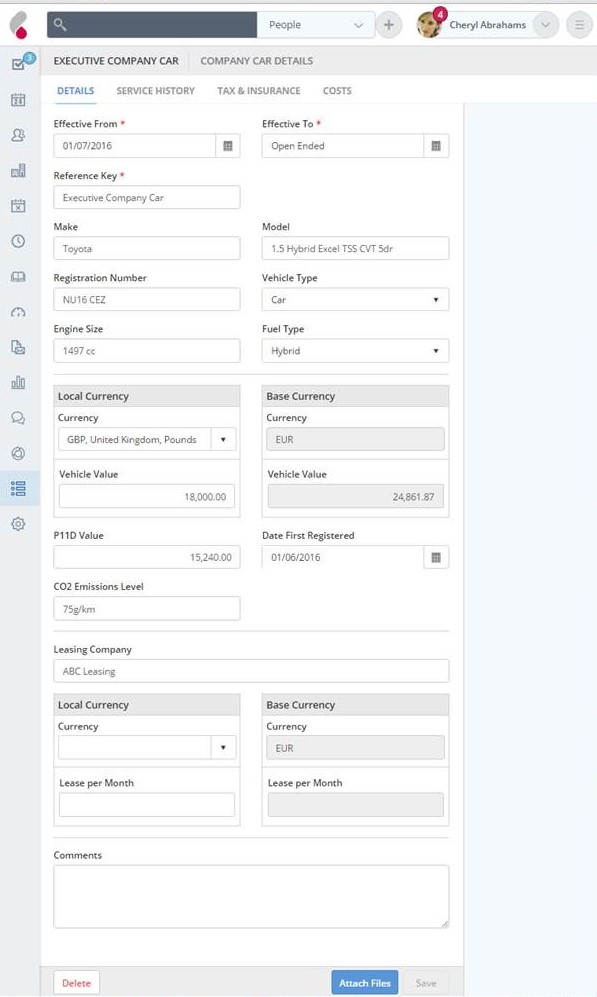Viewport: 597px width, 997px height.
Task: Switch to the Service History tab
Action: [x=156, y=91]
